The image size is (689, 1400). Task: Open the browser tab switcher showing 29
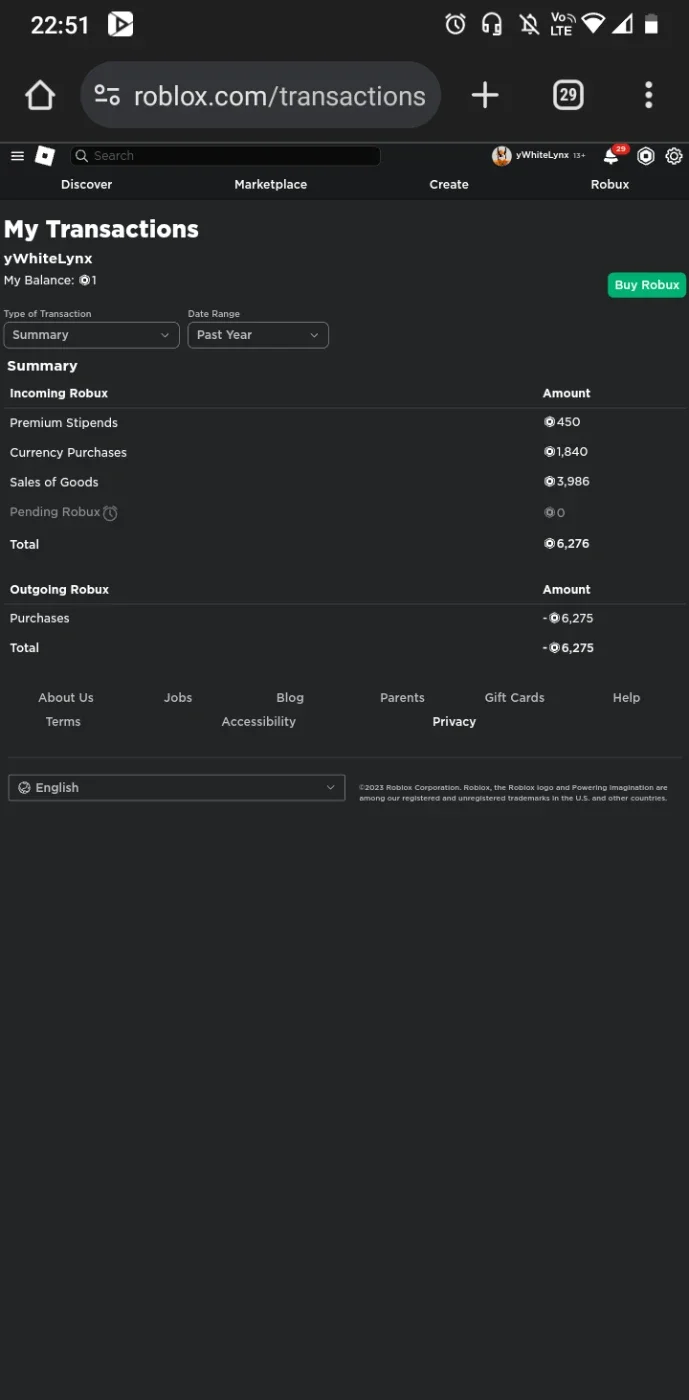(568, 96)
